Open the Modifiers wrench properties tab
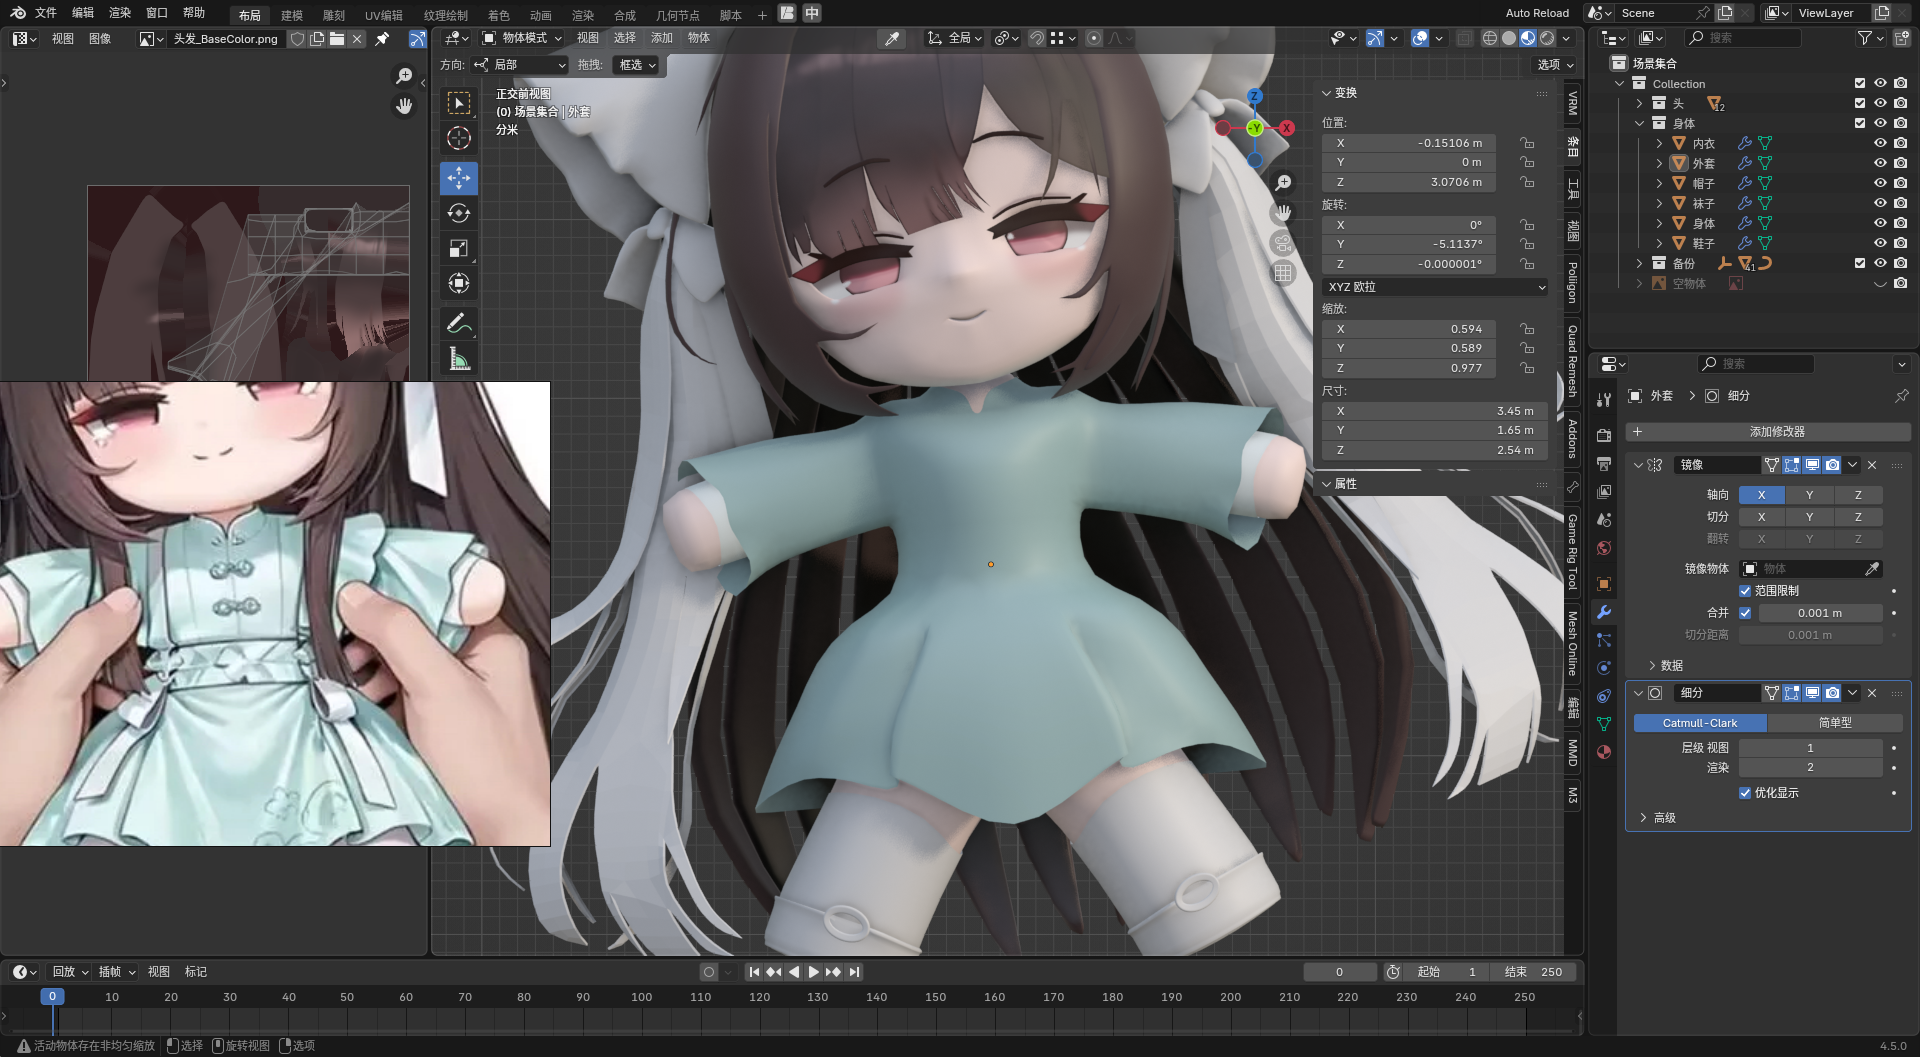 1604,612
